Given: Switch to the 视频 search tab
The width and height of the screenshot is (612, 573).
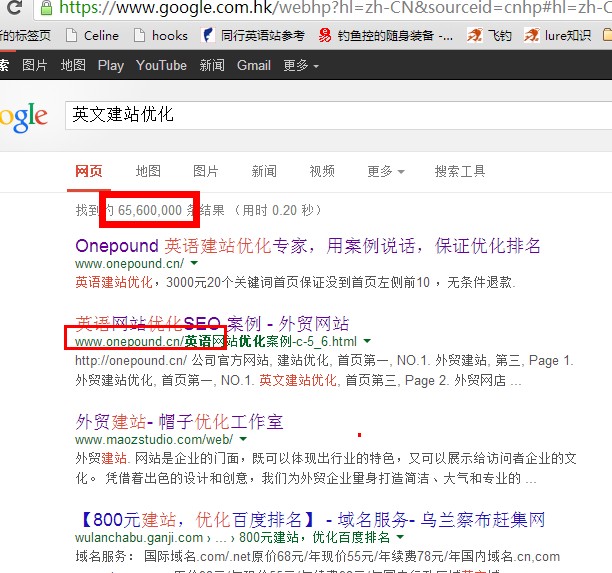Looking at the screenshot, I should click(x=322, y=171).
